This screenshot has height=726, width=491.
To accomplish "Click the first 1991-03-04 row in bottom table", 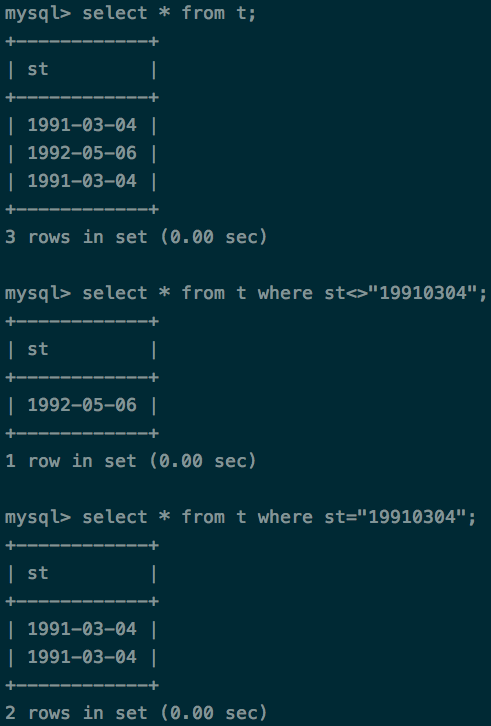I will 82,629.
